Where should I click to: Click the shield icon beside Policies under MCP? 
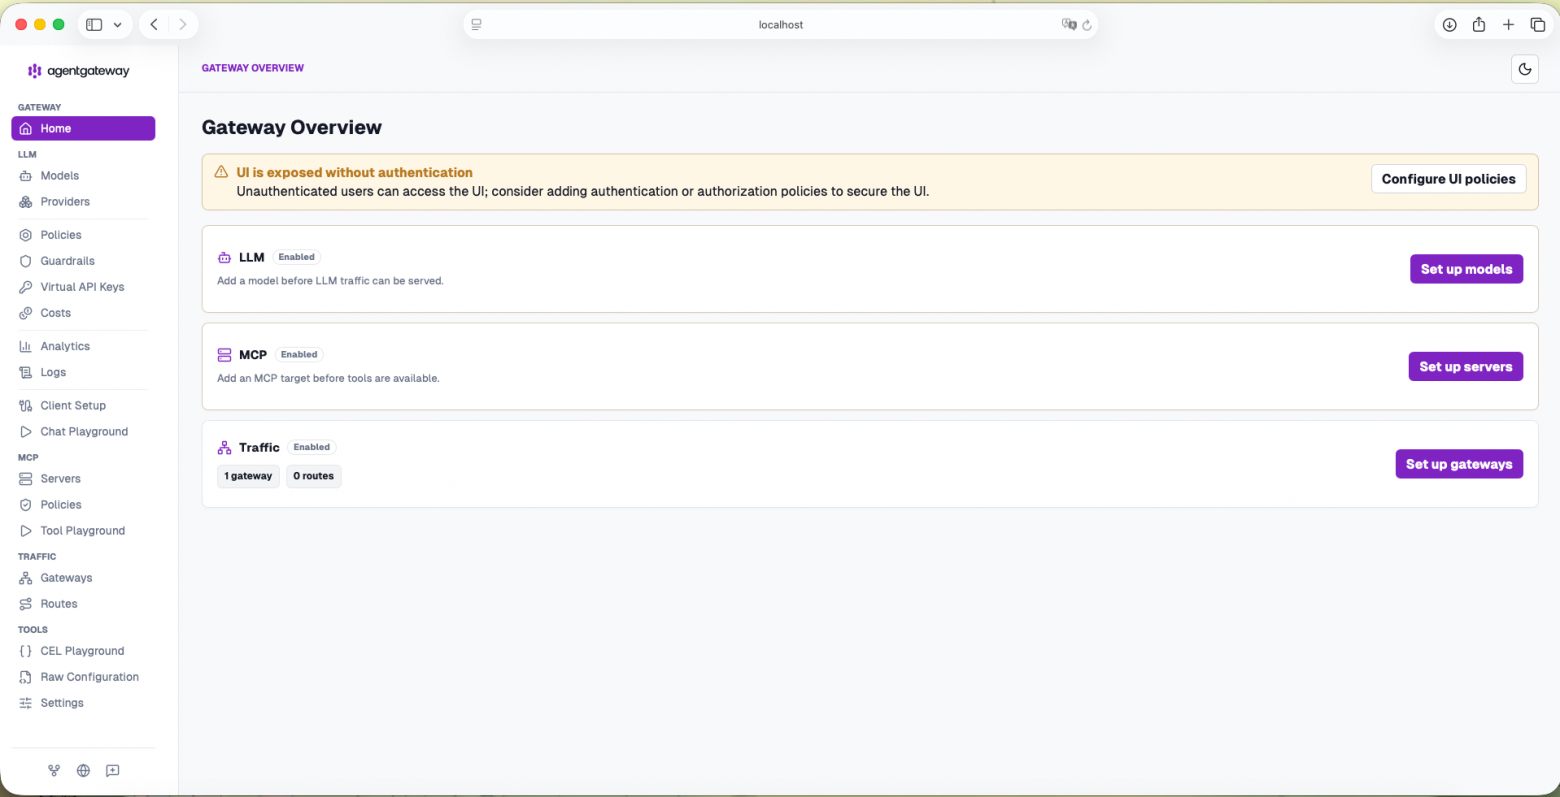pos(26,504)
